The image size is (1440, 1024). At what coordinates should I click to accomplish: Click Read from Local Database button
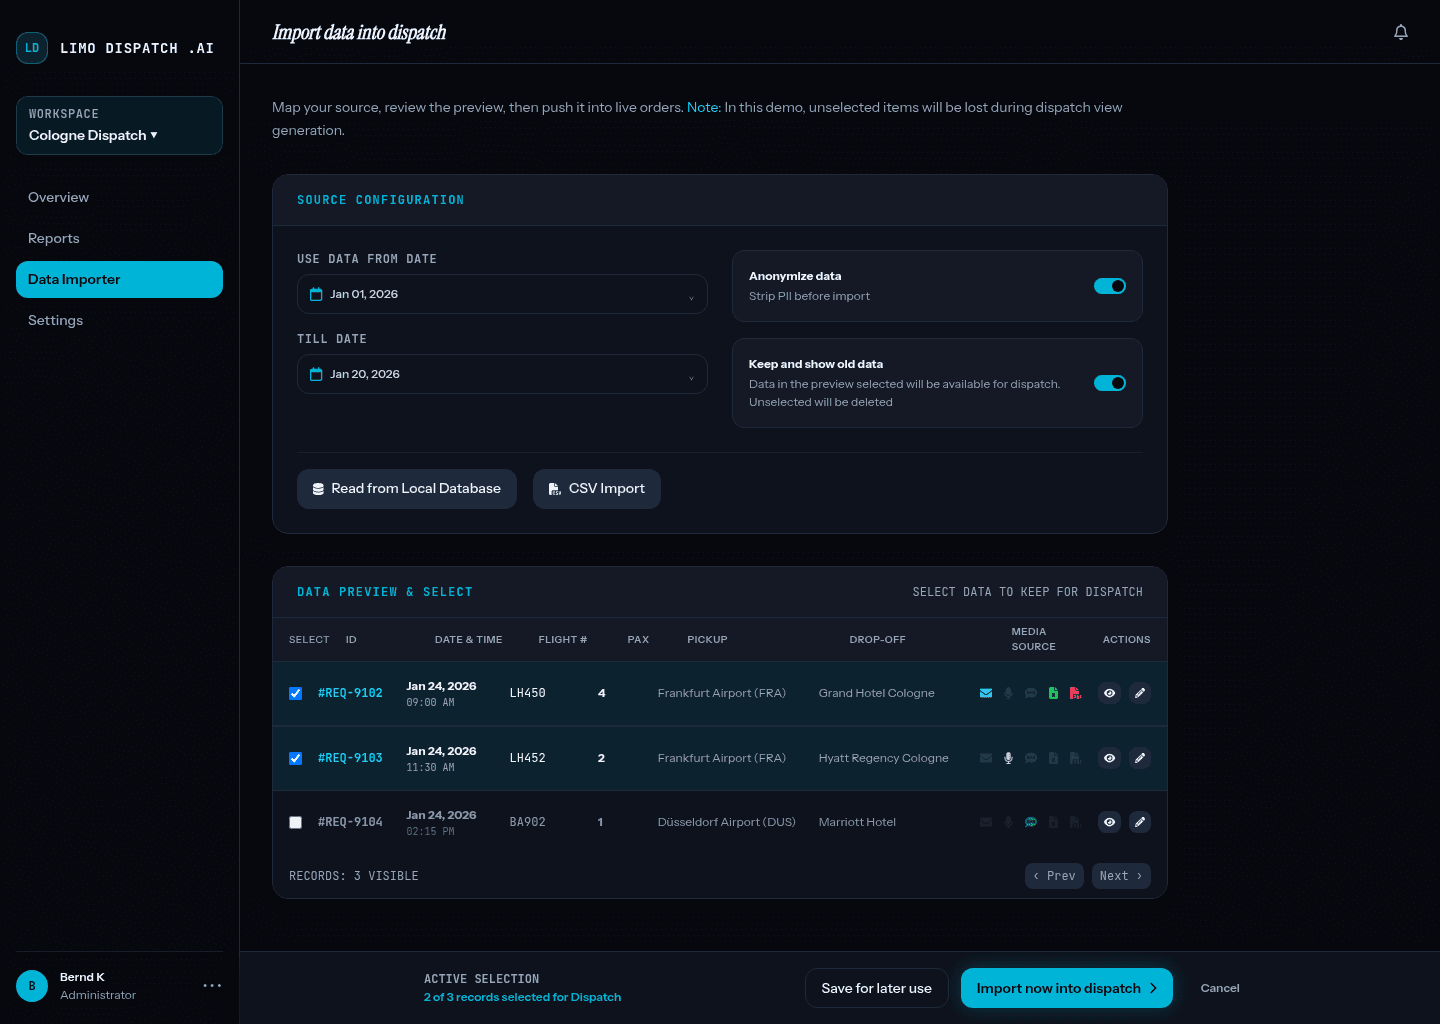click(407, 489)
